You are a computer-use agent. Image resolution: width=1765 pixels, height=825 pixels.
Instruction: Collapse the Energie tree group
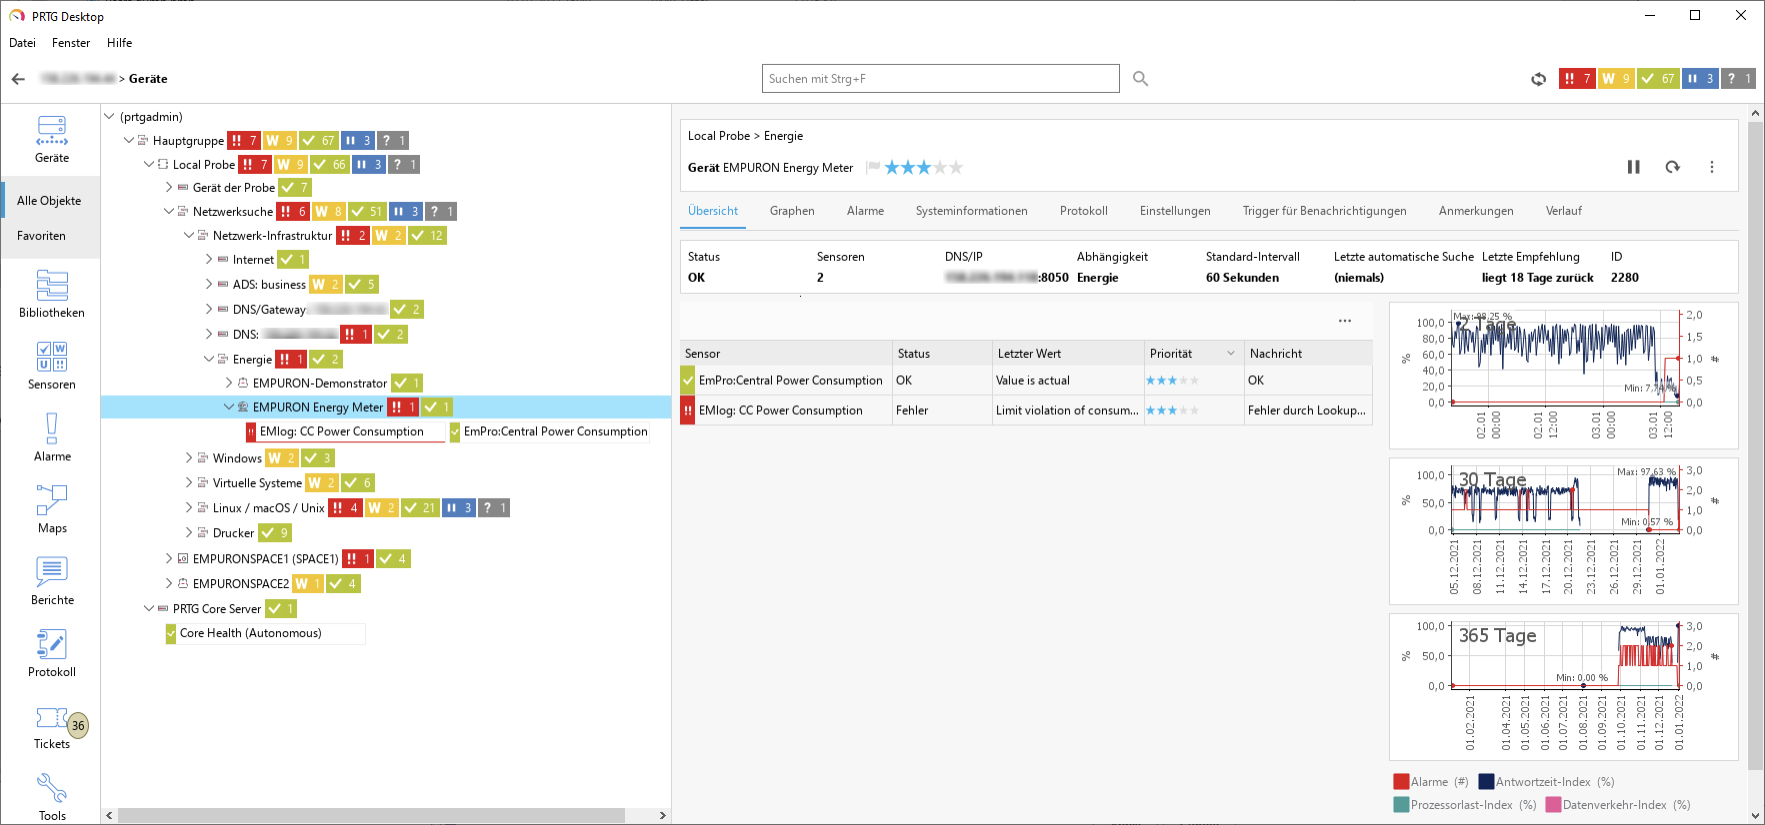(x=209, y=359)
